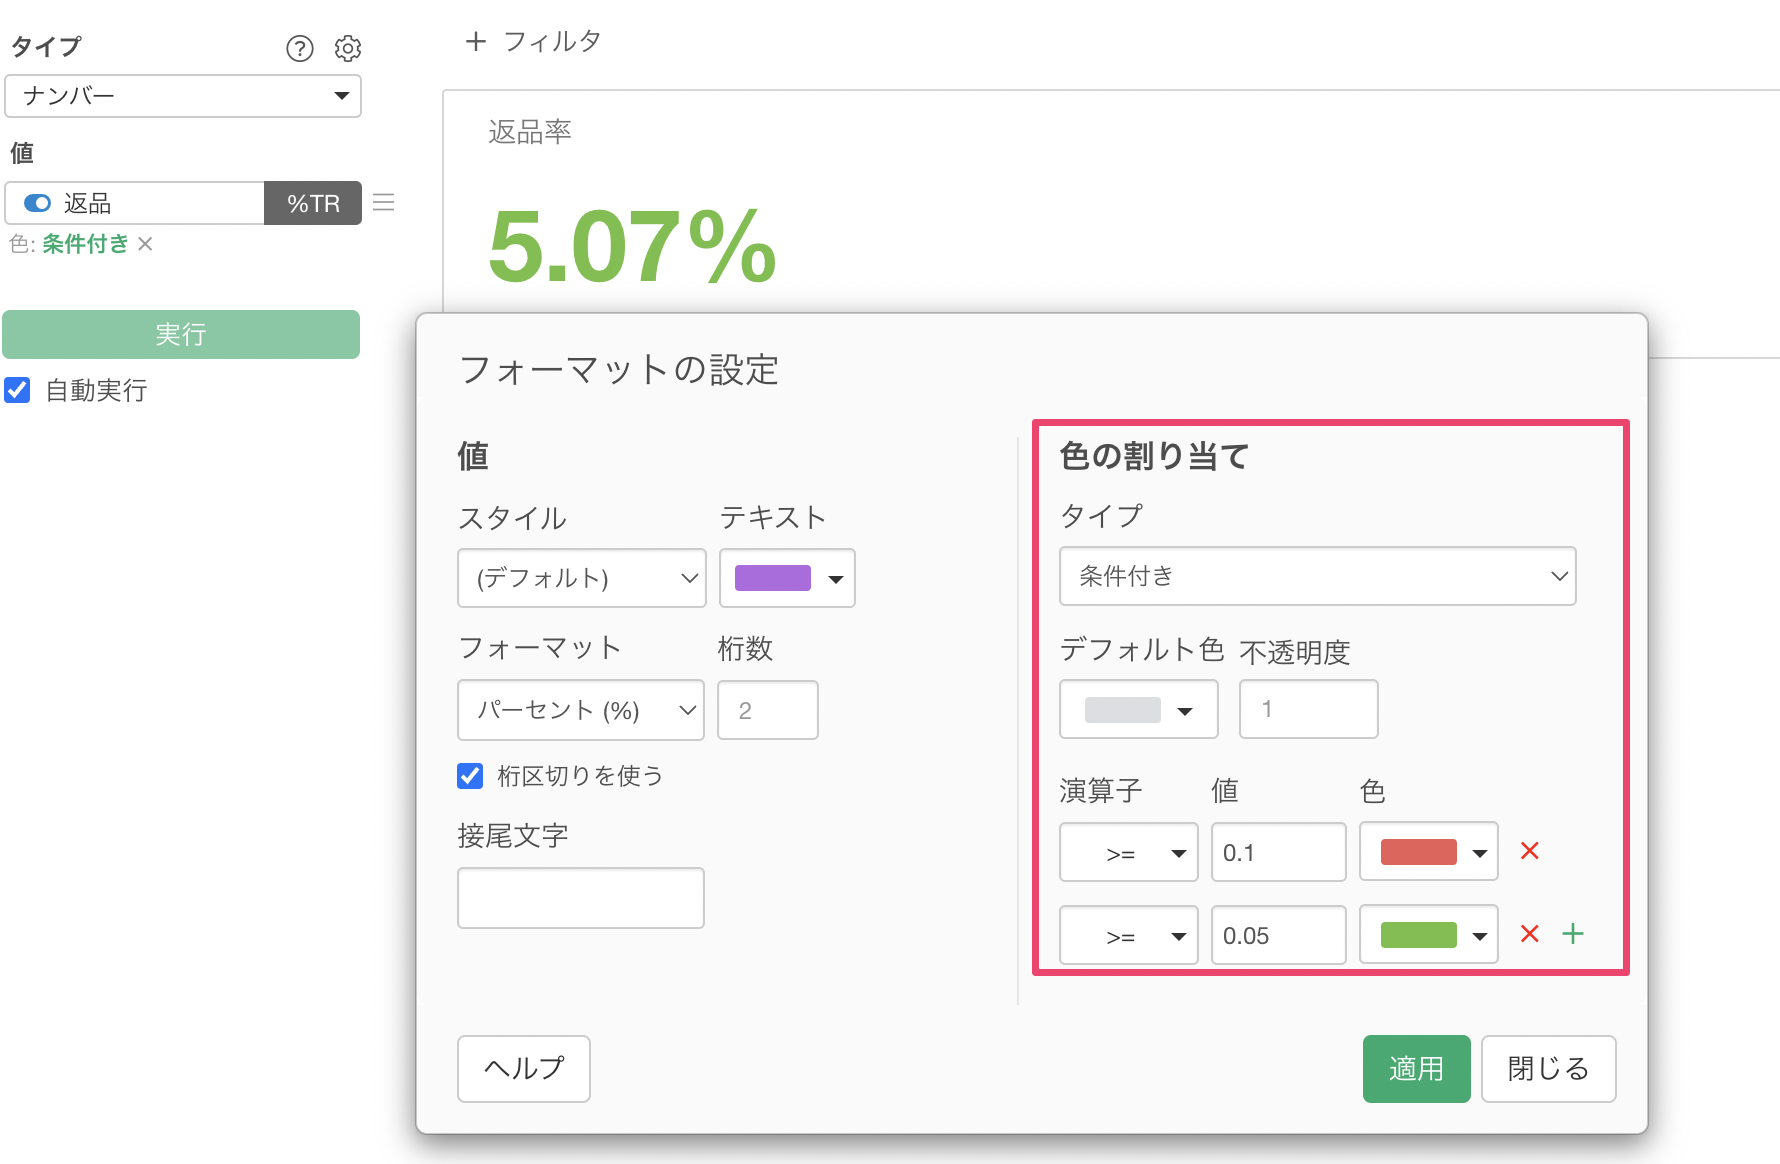Image resolution: width=1780 pixels, height=1164 pixels.
Task: Click the 適用 apply button
Action: pos(1415,1069)
